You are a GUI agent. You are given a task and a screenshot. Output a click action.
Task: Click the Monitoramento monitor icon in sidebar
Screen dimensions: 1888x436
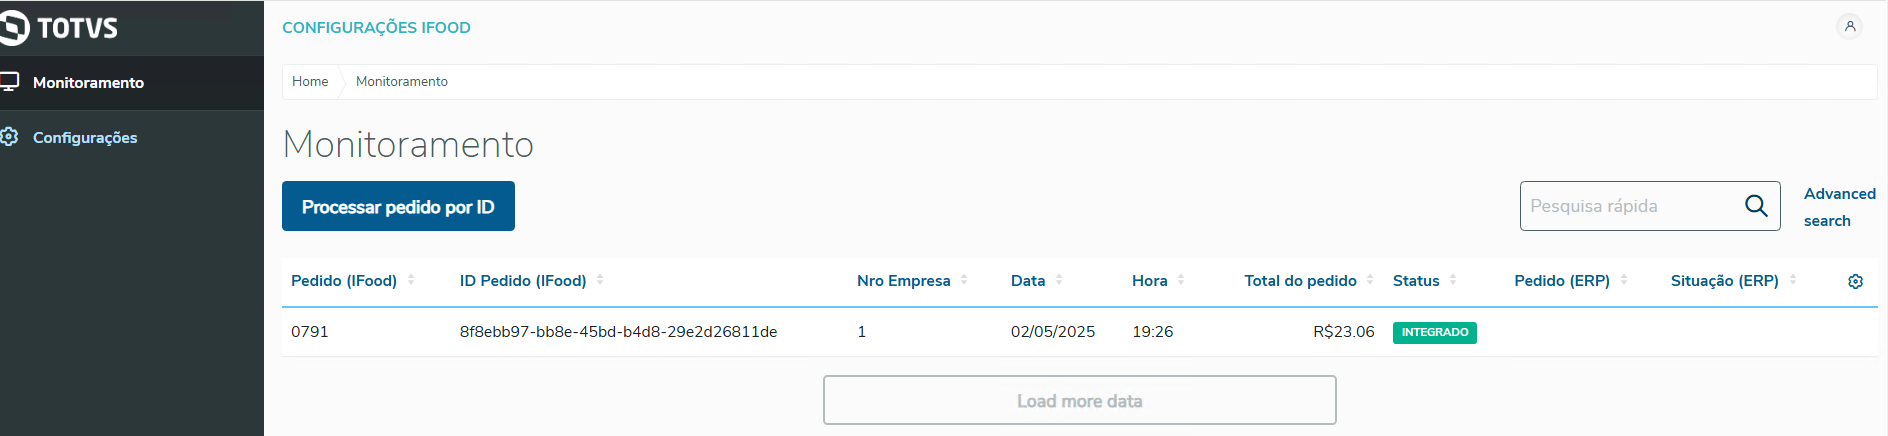(10, 82)
